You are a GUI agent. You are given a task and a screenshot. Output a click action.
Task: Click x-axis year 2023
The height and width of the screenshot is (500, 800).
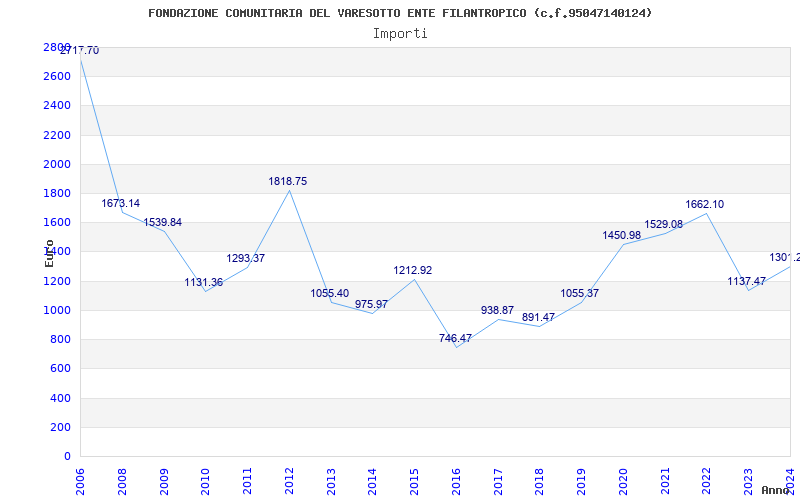pyautogui.click(x=749, y=482)
